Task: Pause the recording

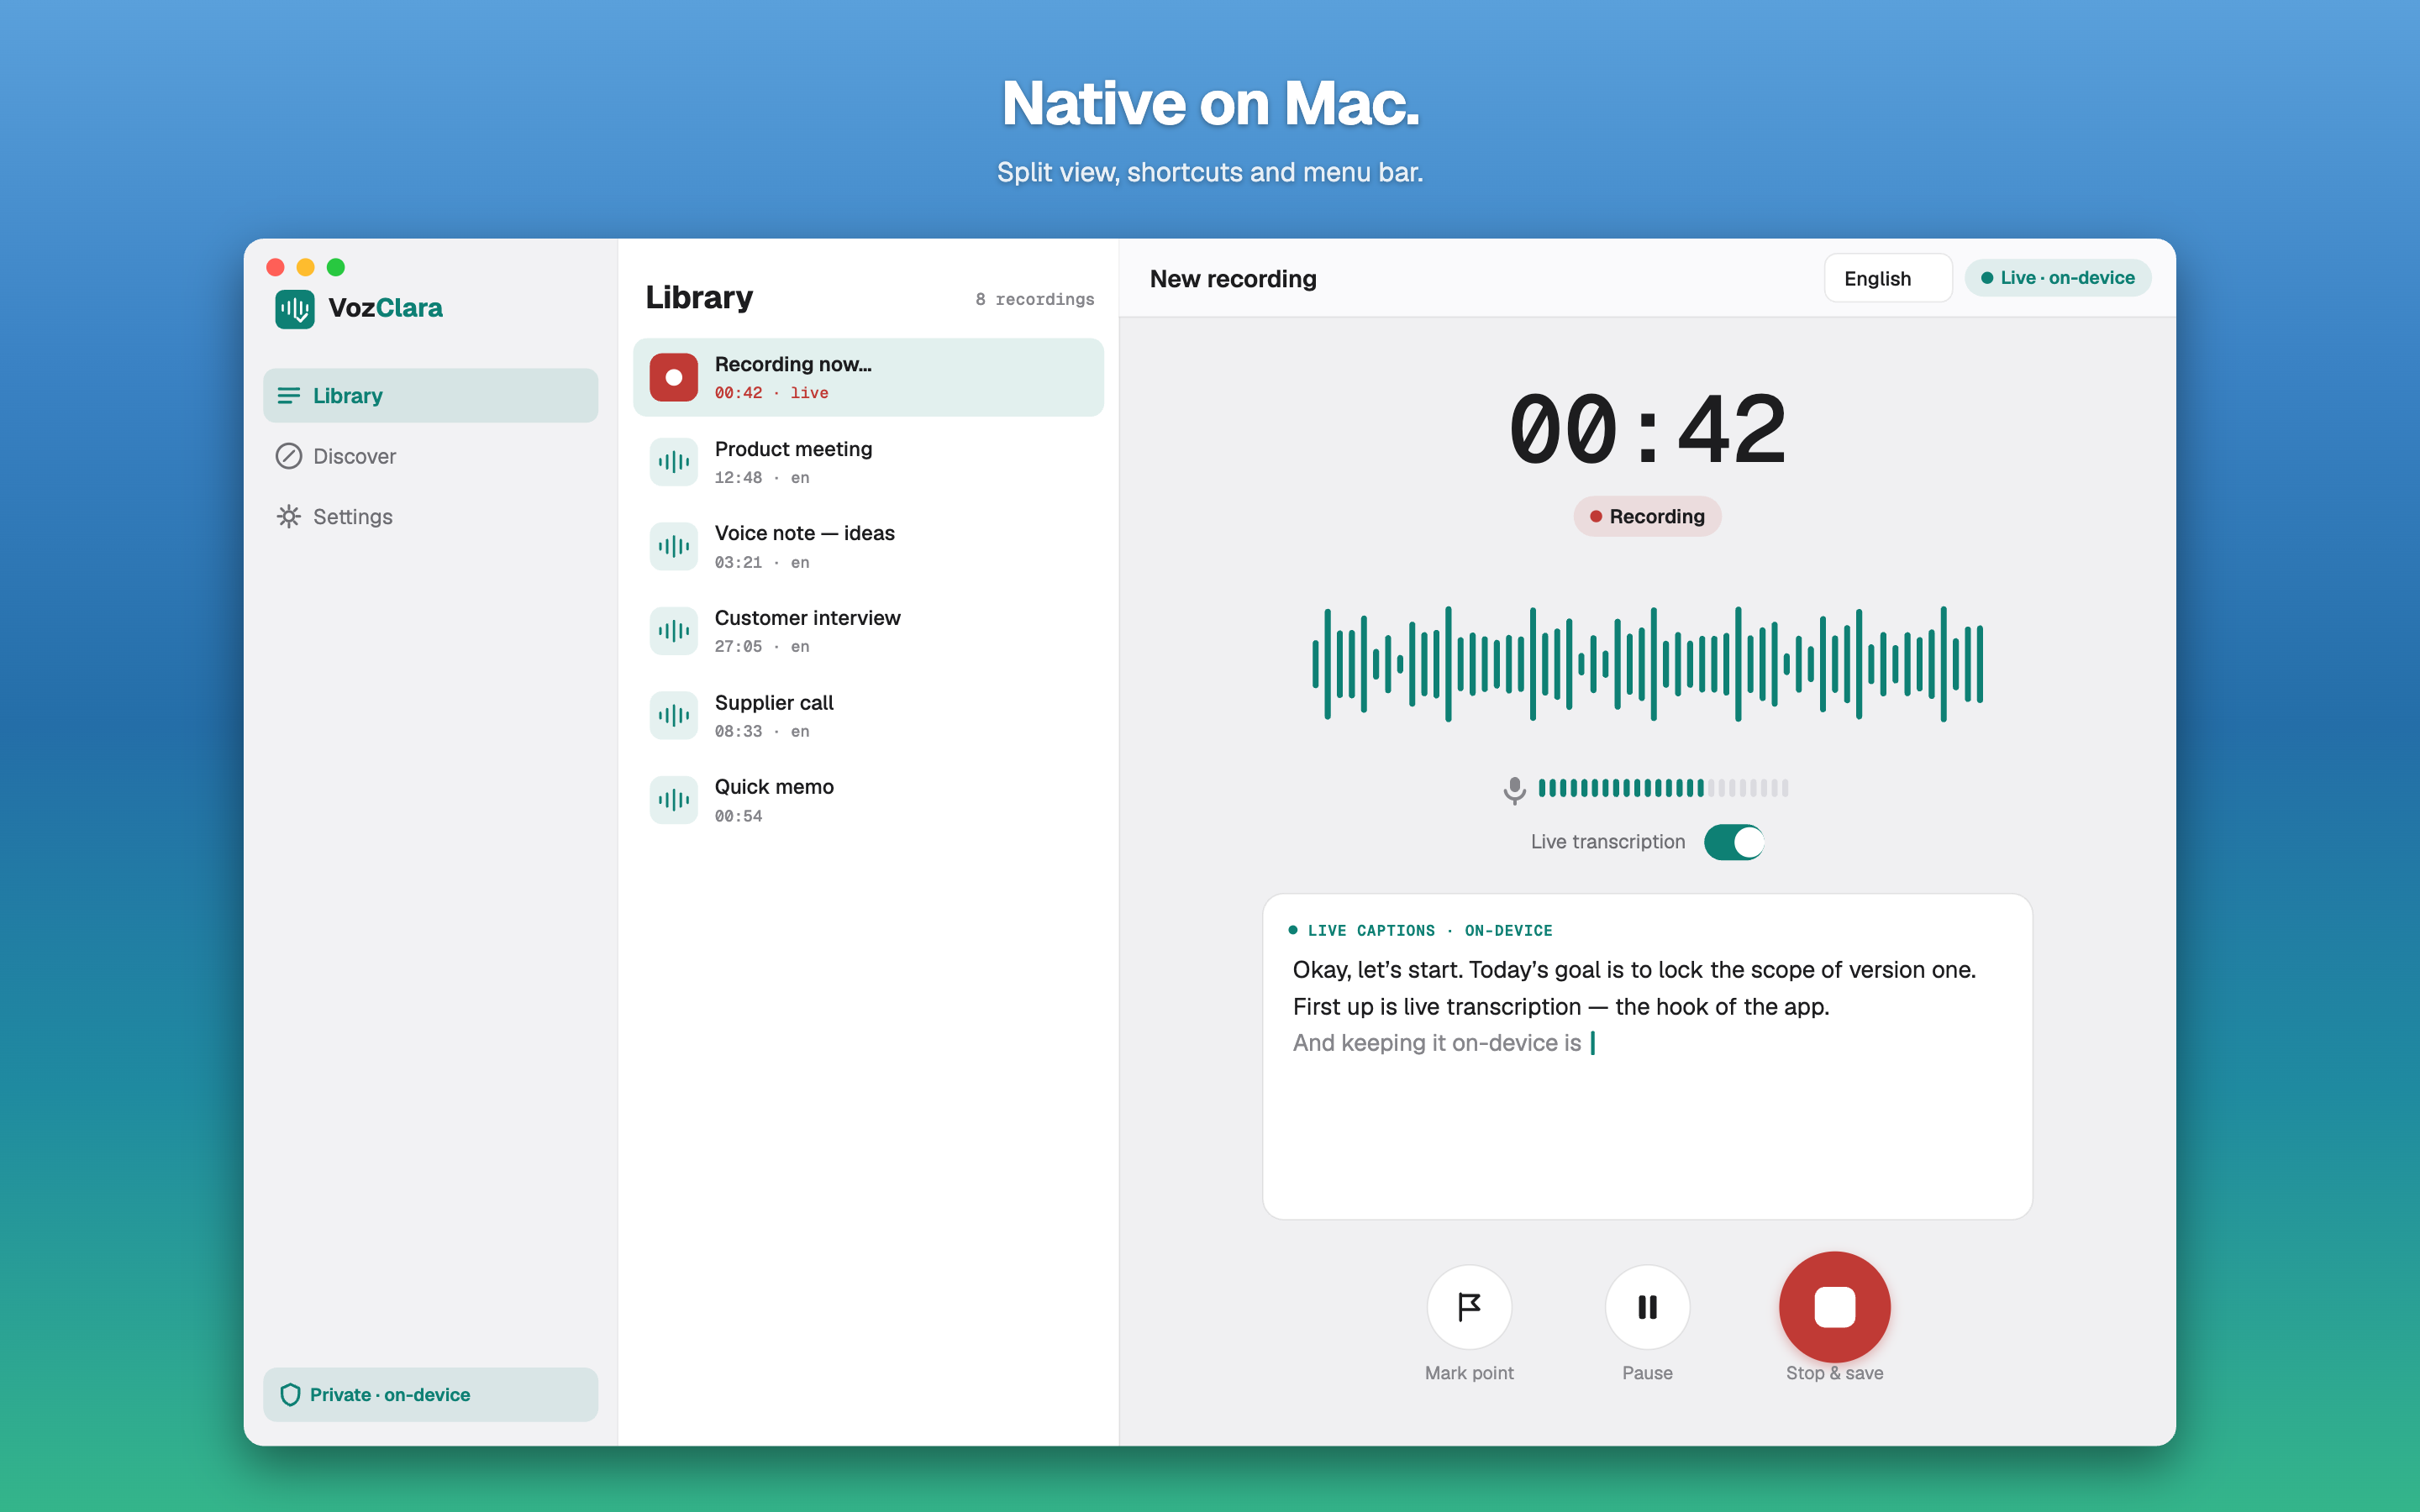Action: point(1647,1307)
